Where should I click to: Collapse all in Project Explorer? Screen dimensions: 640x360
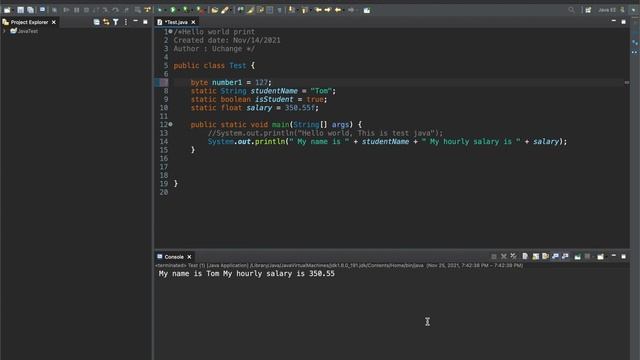pos(96,22)
